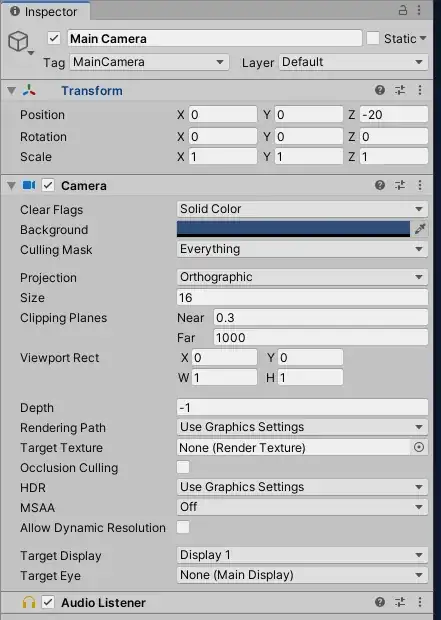Disable the Camera component checkbox

coord(48,185)
